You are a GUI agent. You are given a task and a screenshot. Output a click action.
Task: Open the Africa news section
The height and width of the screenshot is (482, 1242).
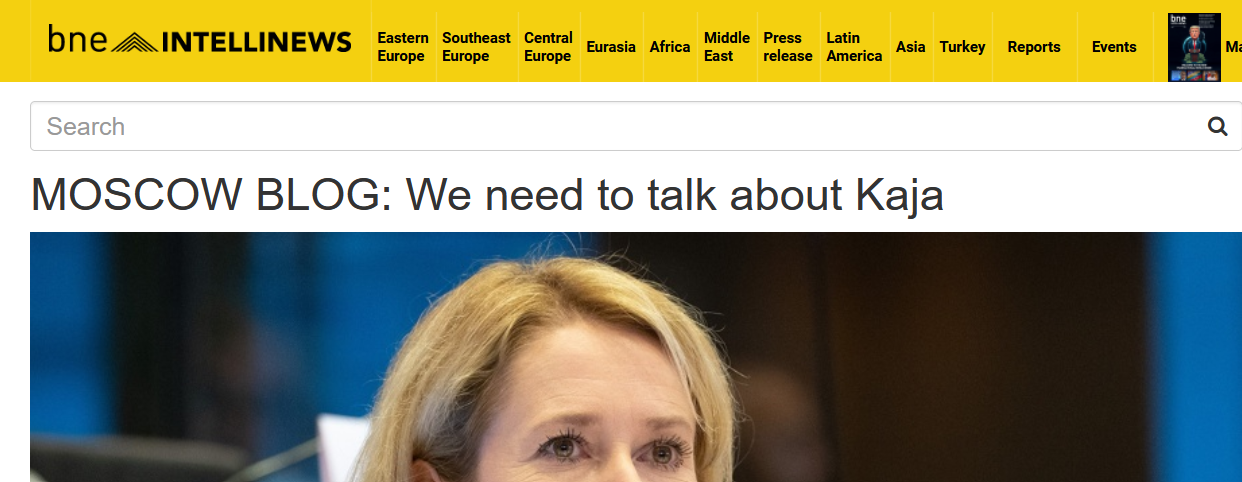(x=670, y=47)
